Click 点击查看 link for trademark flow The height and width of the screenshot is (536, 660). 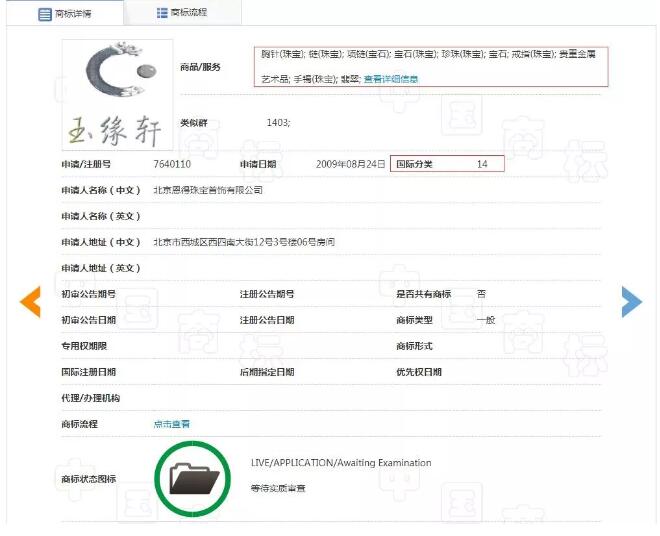click(171, 424)
